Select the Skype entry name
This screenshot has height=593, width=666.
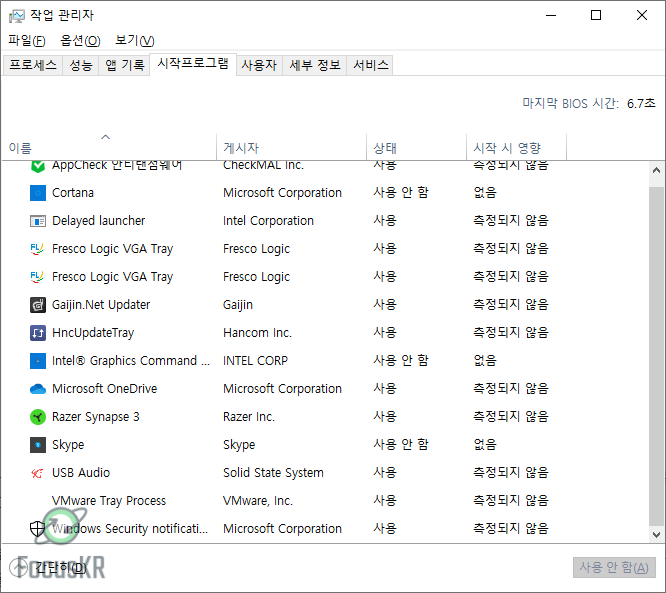(68, 445)
